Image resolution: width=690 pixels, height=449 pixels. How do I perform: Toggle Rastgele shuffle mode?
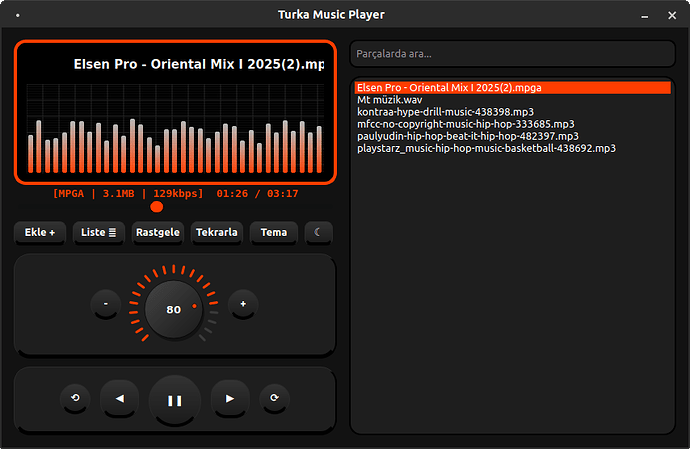point(157,232)
